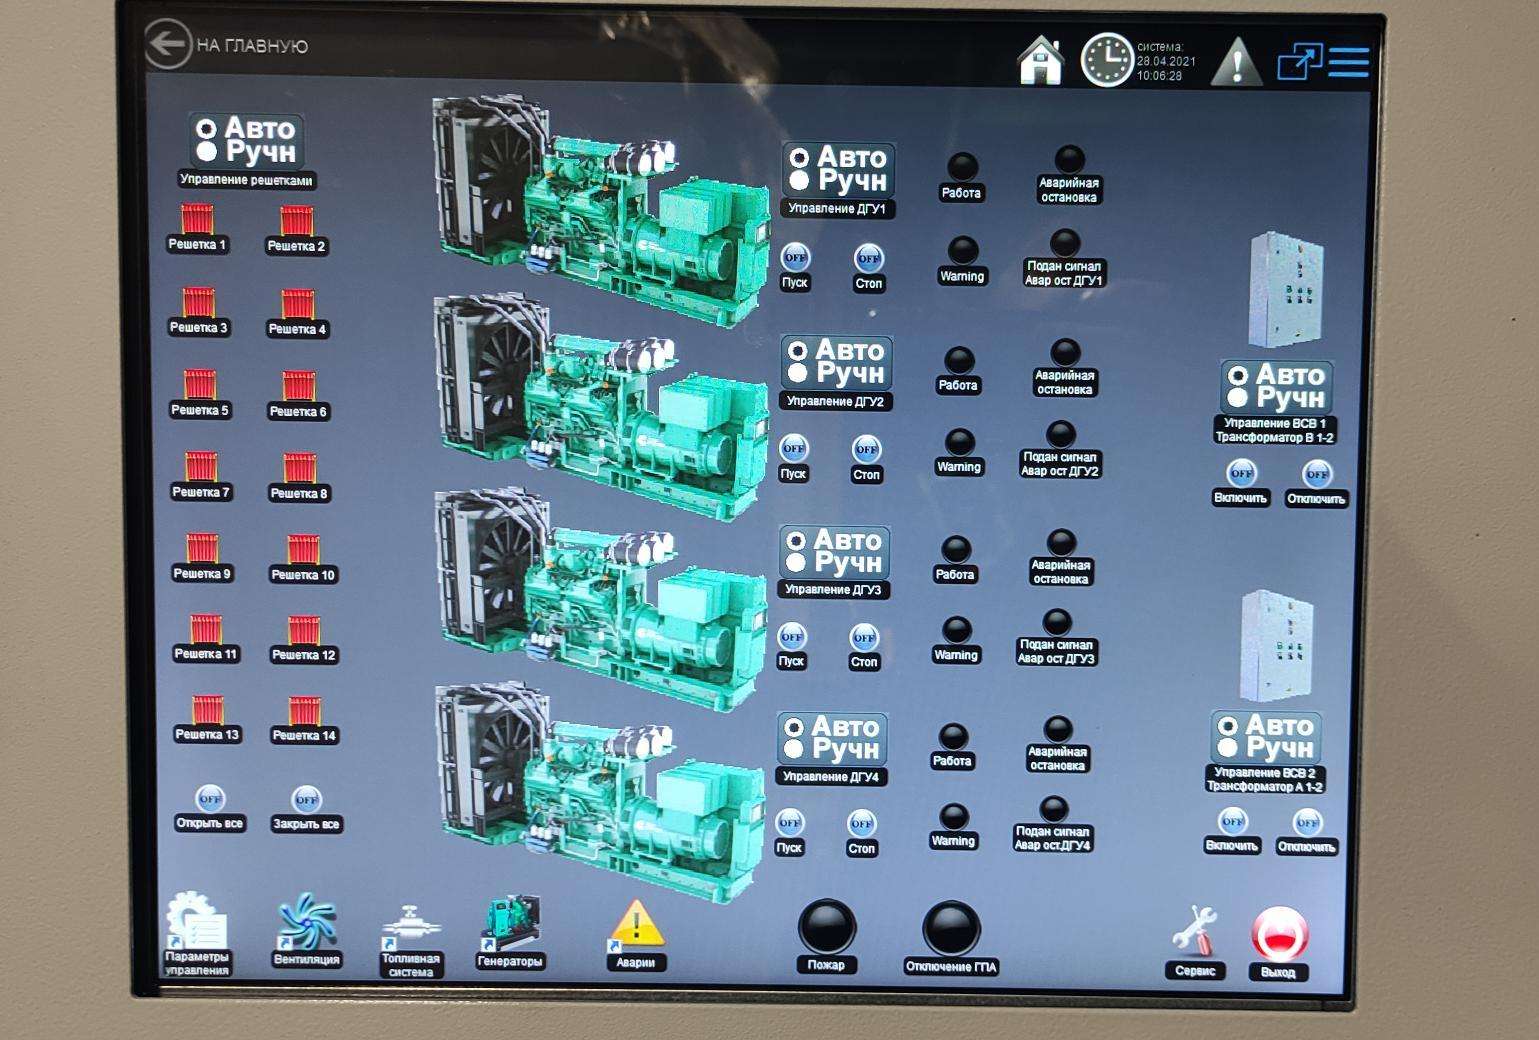Toggle the Пуск switch for ДГУ2
Screen dimensions: 1539x1040
pyautogui.click(x=793, y=449)
